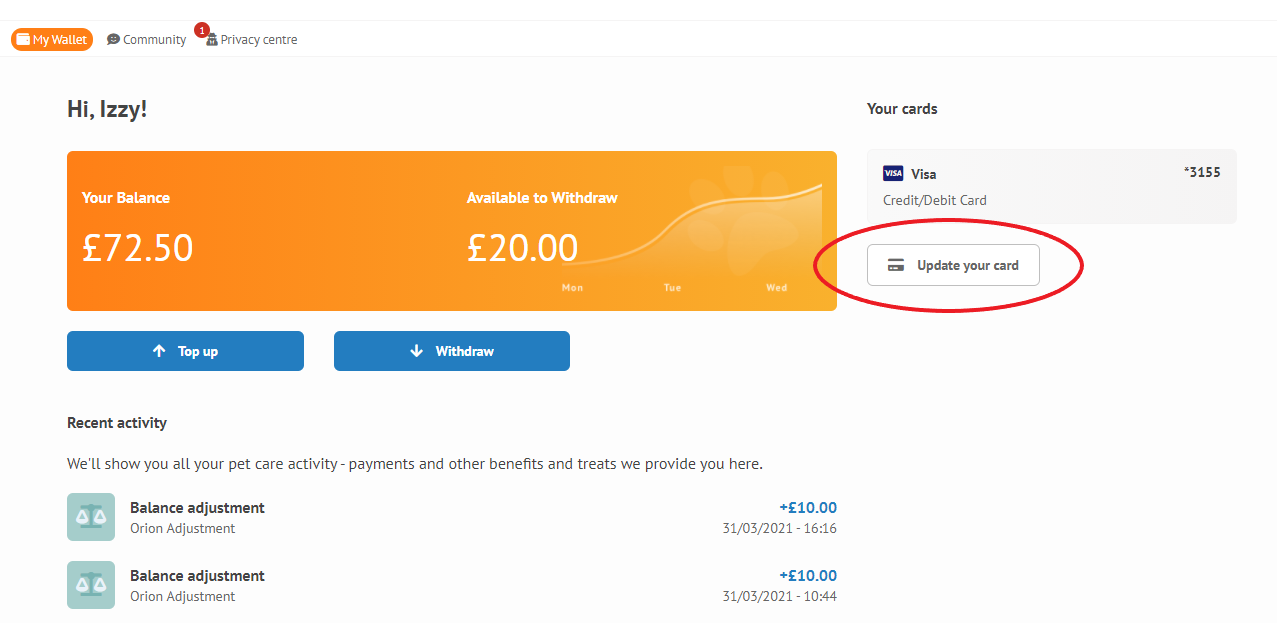Screen dimensions: 1277x623
Task: Click the Top up button
Action: pyautogui.click(x=185, y=351)
